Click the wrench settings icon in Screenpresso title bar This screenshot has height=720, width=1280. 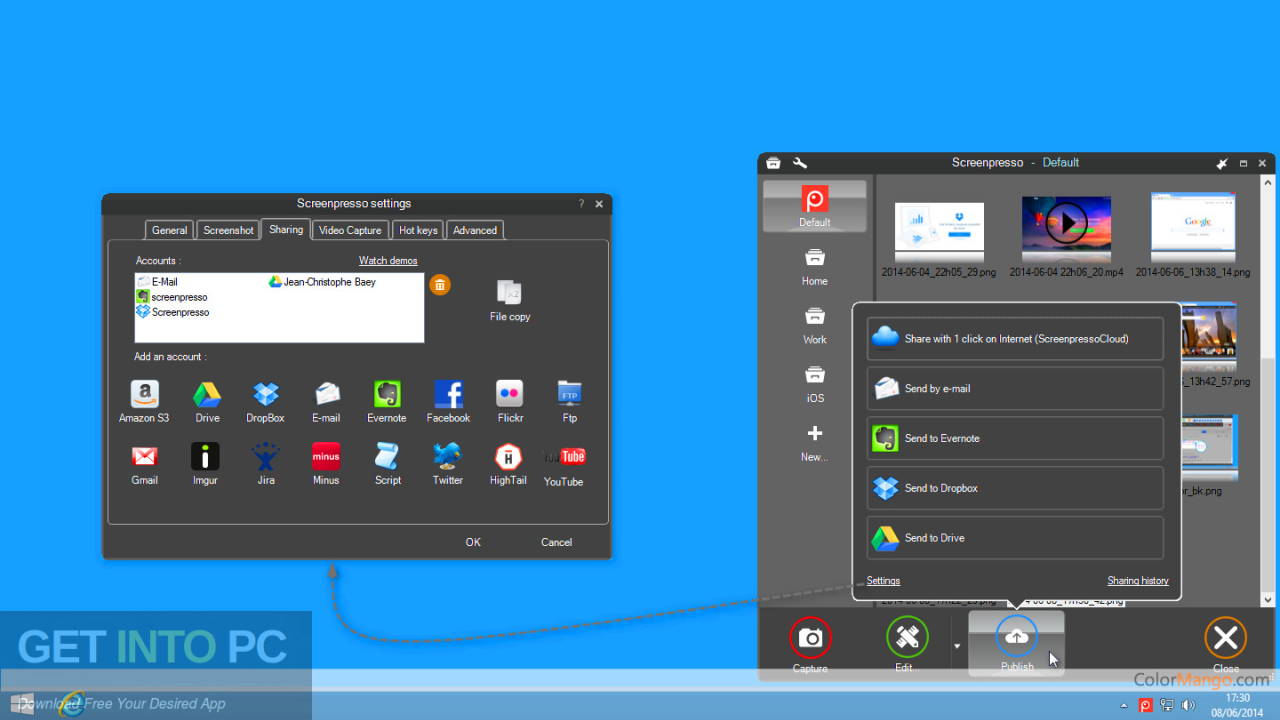tap(800, 163)
